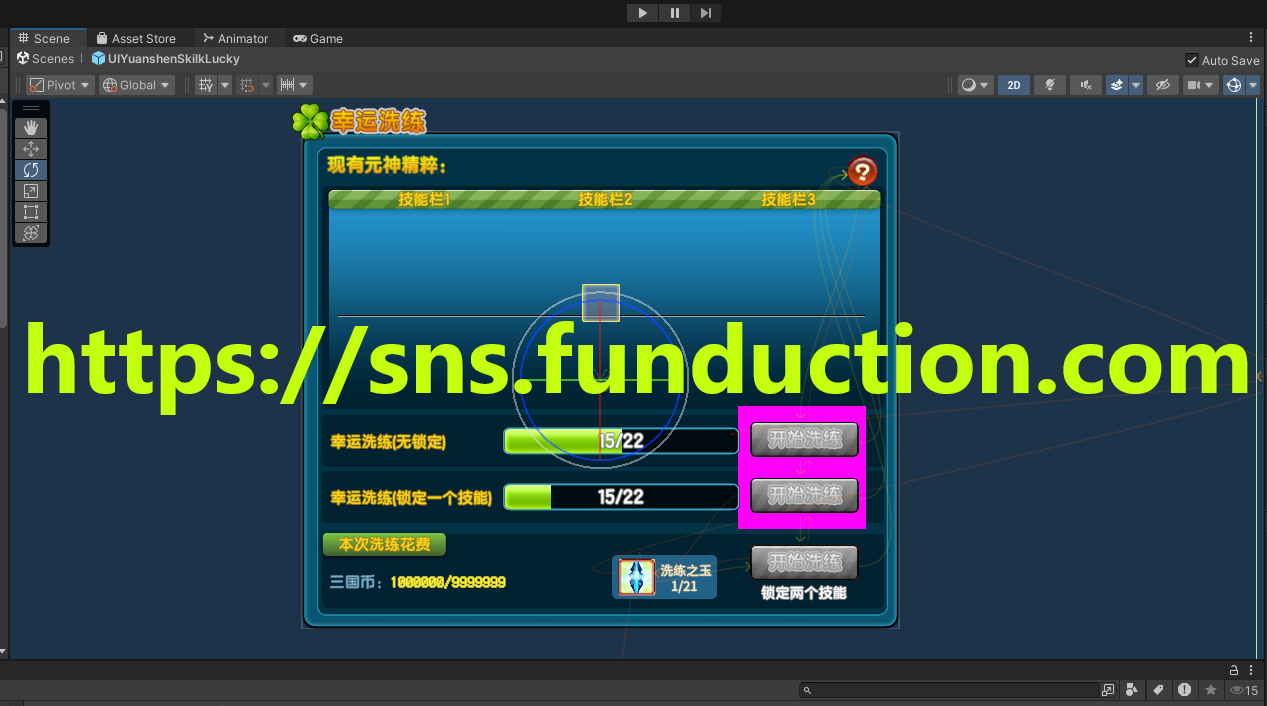Toggle scene audio mute
The width and height of the screenshot is (1267, 706).
click(1086, 85)
